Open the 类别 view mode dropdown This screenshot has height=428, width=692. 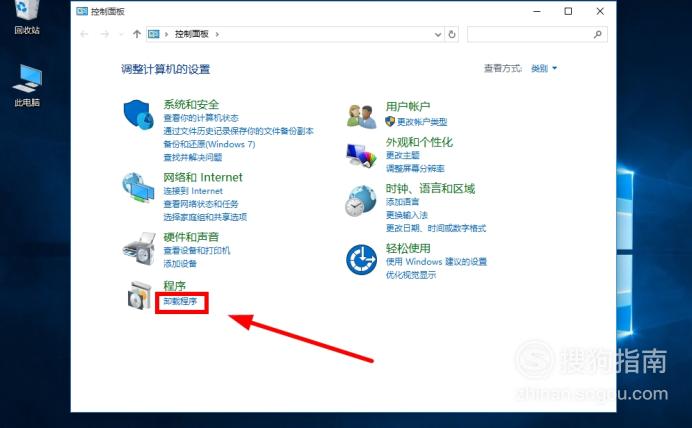[544, 68]
